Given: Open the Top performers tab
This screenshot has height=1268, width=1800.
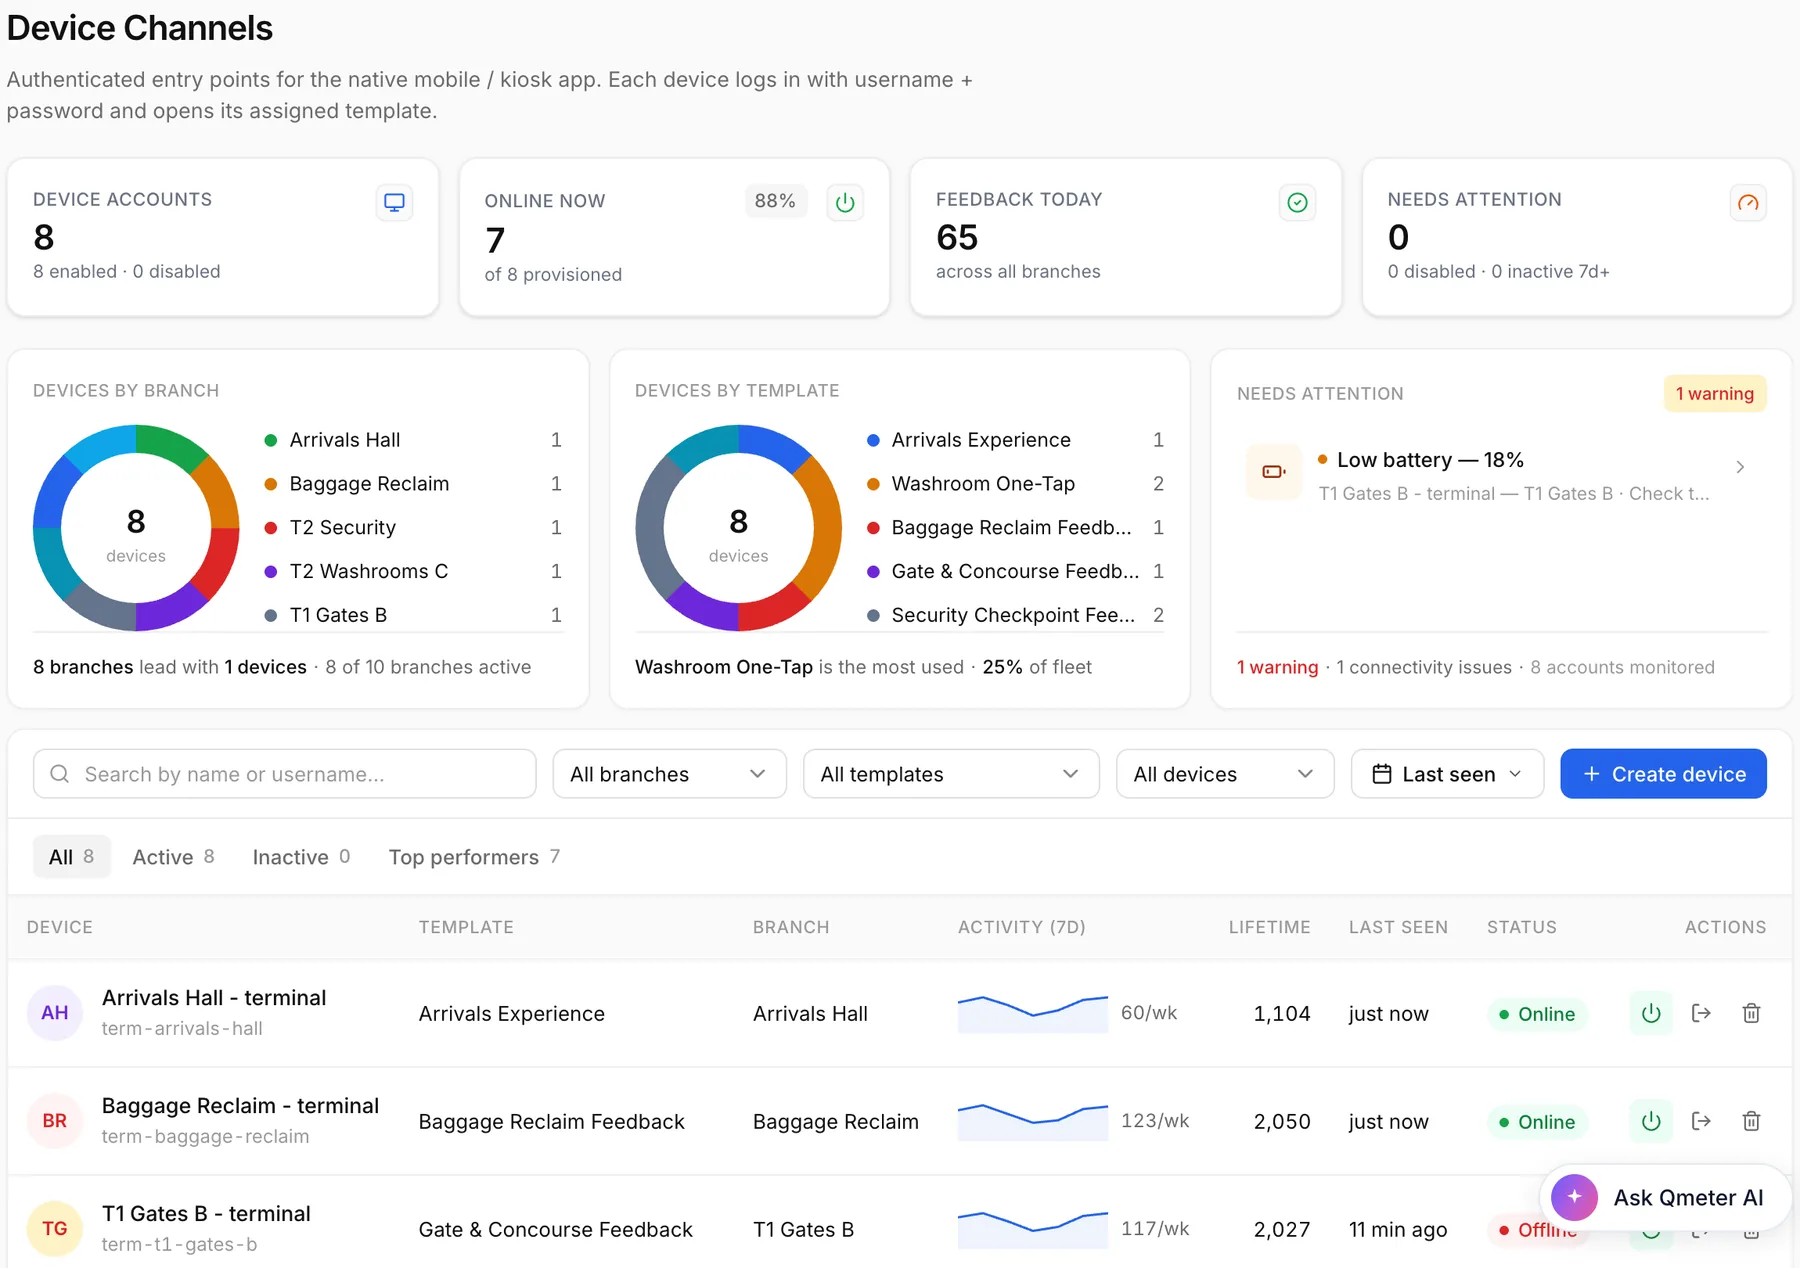Looking at the screenshot, I should [x=474, y=857].
